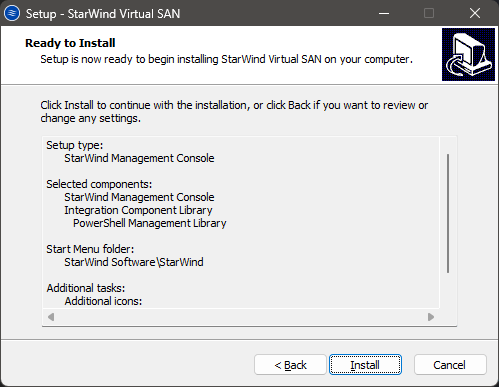
Task: Minimize the setup window
Action: [x=384, y=13]
